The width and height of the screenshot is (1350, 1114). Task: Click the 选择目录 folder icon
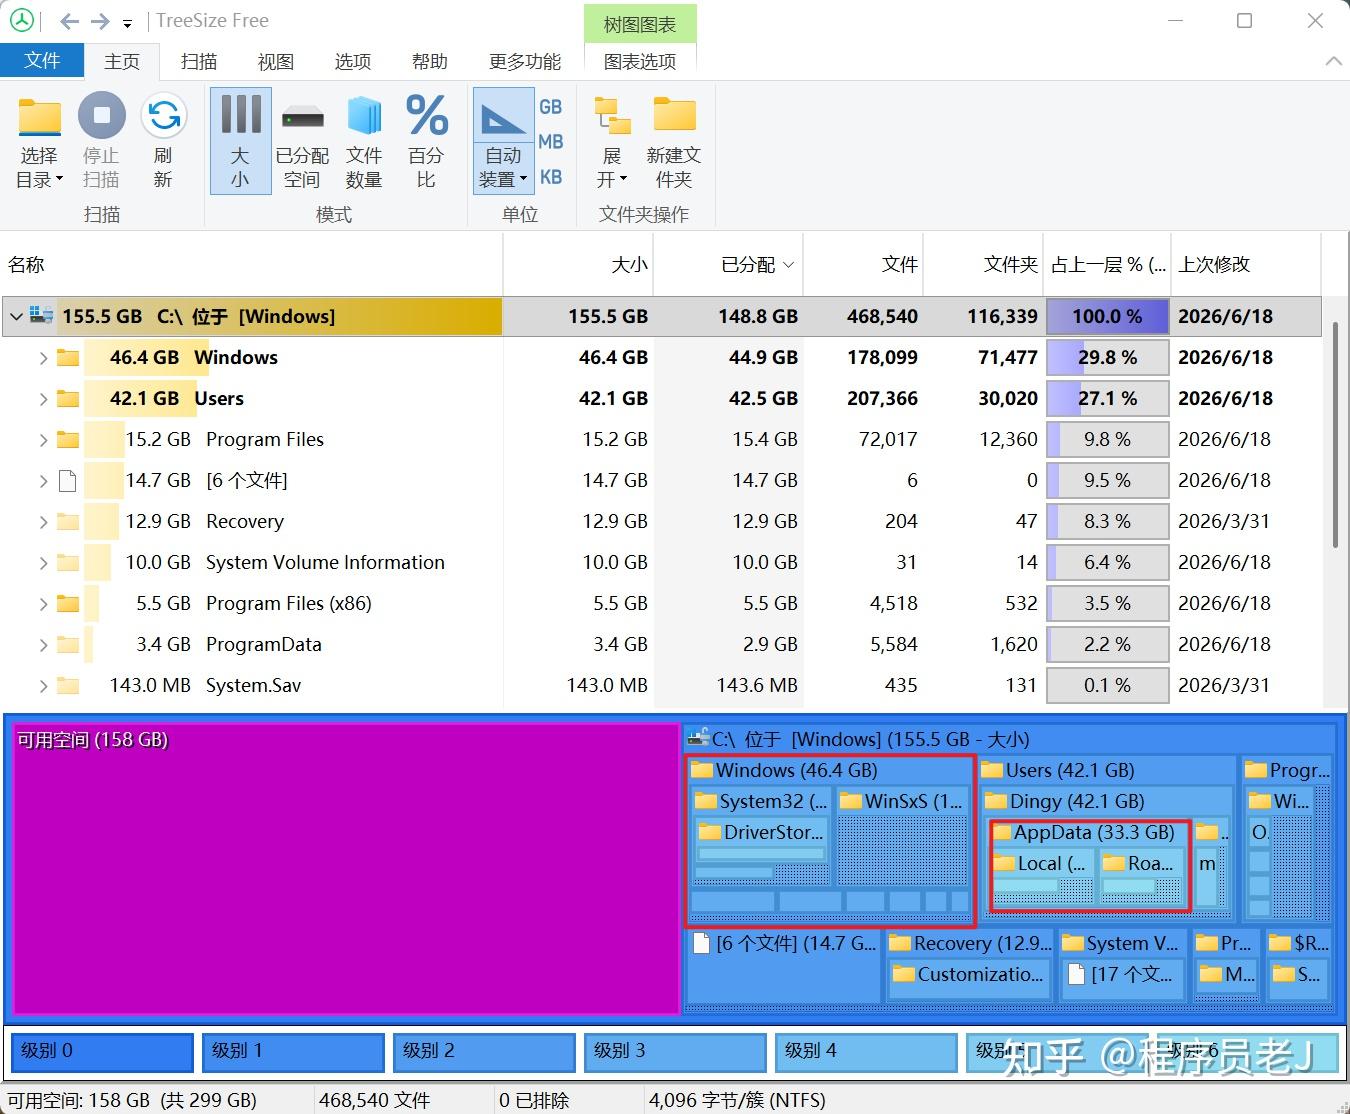pyautogui.click(x=40, y=117)
